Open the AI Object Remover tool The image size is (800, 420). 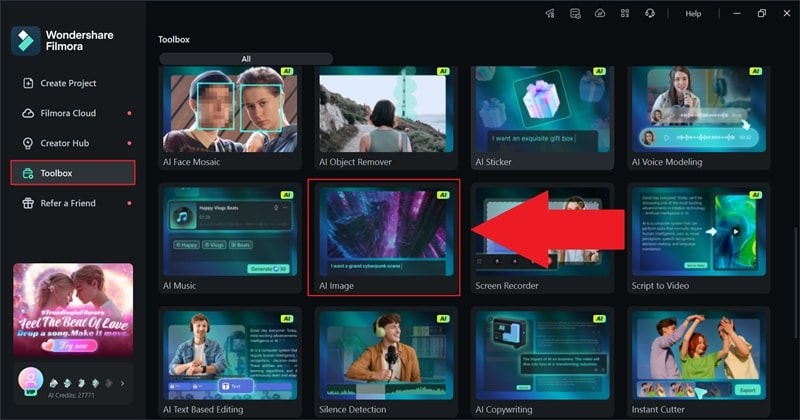386,117
